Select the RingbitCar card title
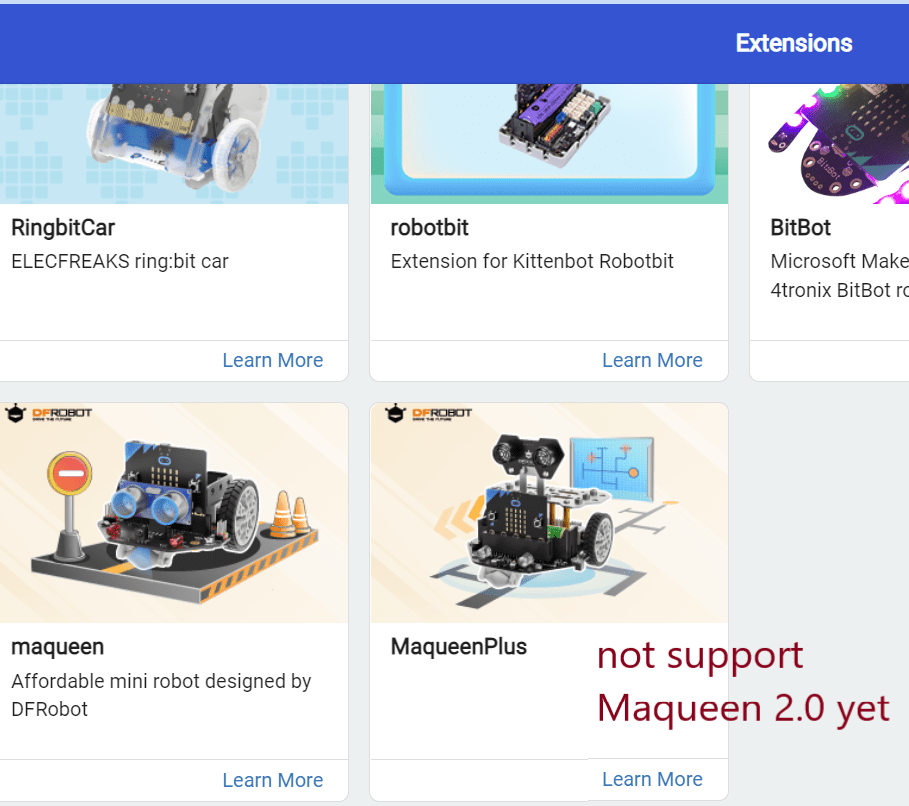This screenshot has height=806, width=909. click(63, 227)
